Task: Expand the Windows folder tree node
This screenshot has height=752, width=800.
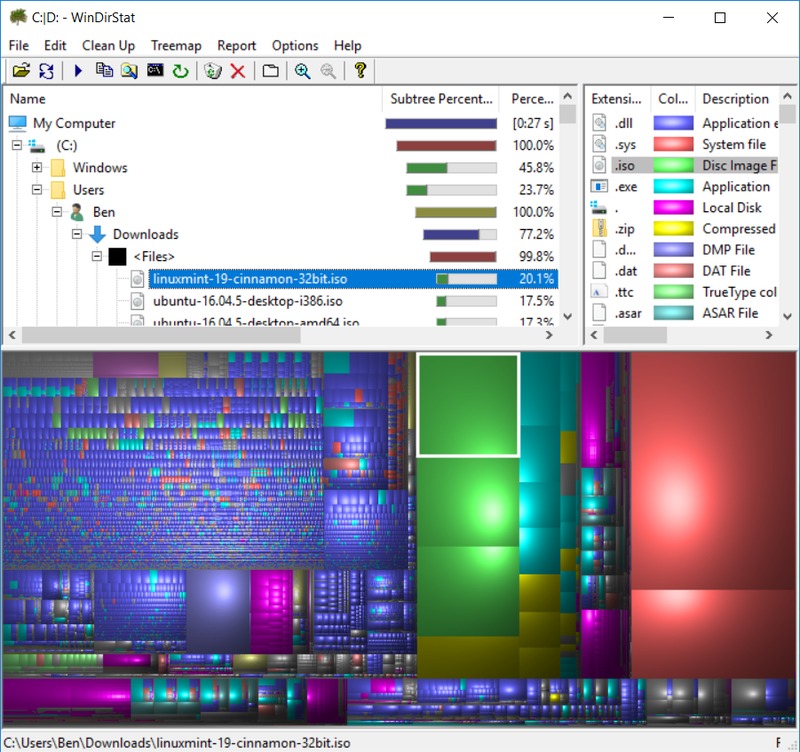Action: pyautogui.click(x=37, y=168)
